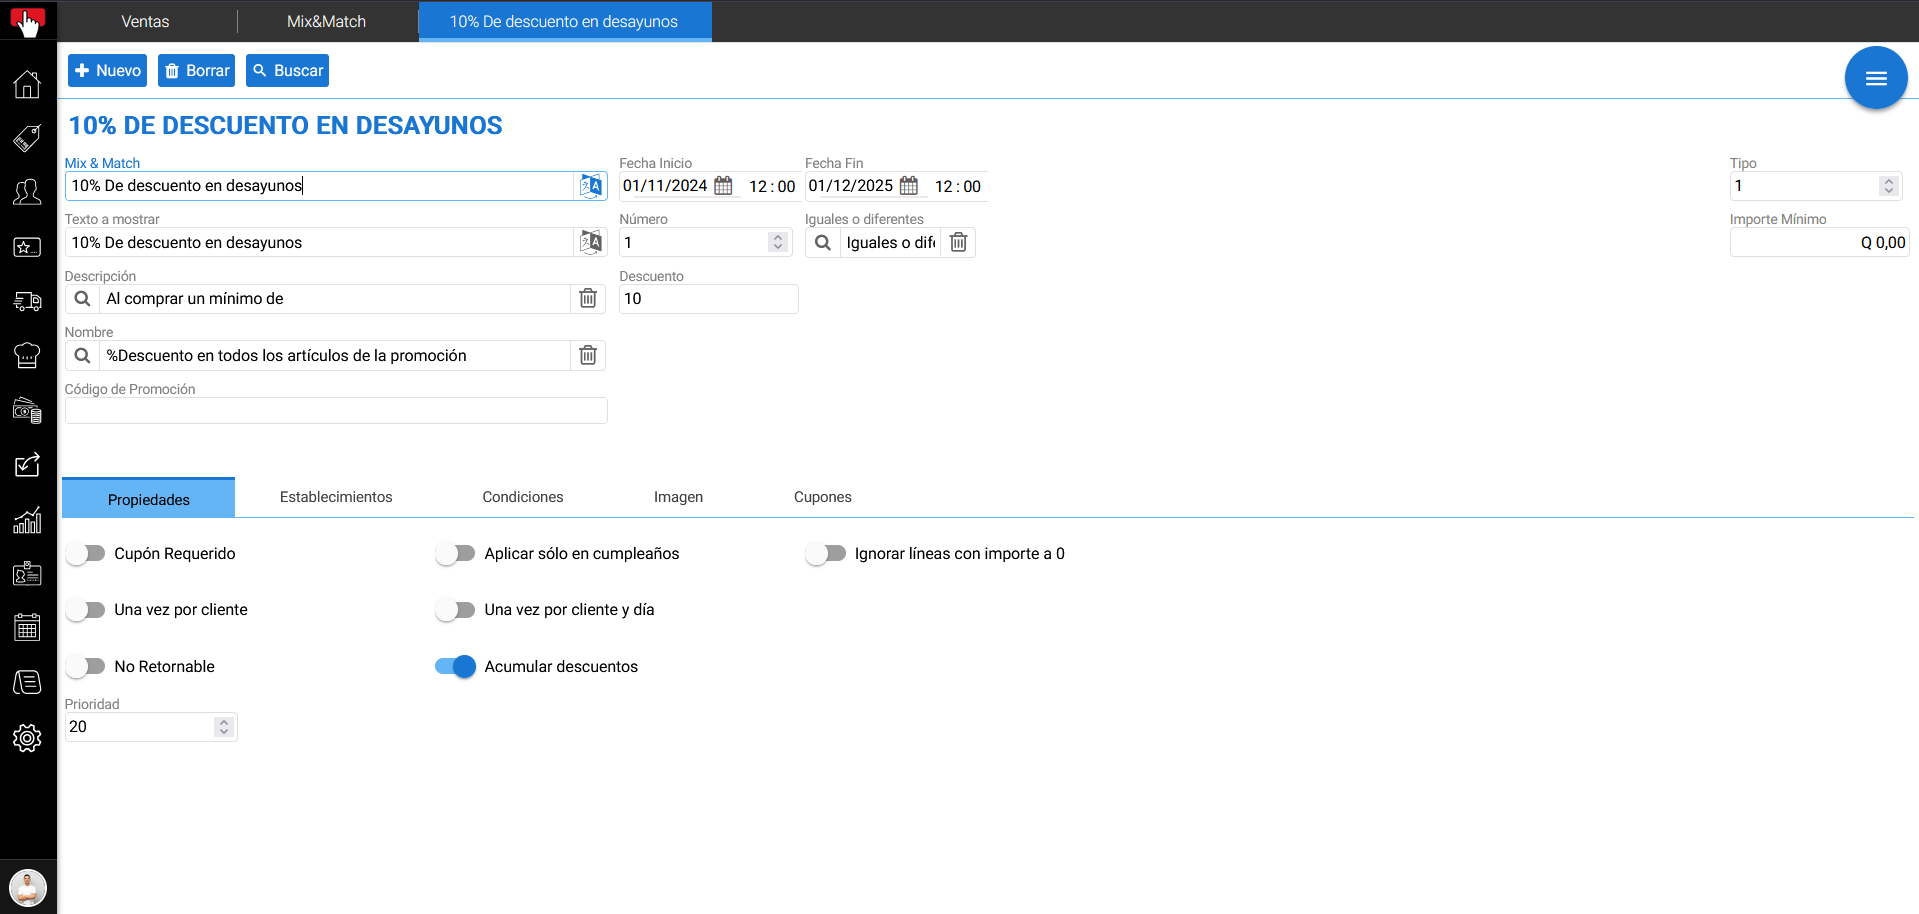Adjust the Prioridad stepper arrows
The width and height of the screenshot is (1919, 914).
tap(224, 727)
